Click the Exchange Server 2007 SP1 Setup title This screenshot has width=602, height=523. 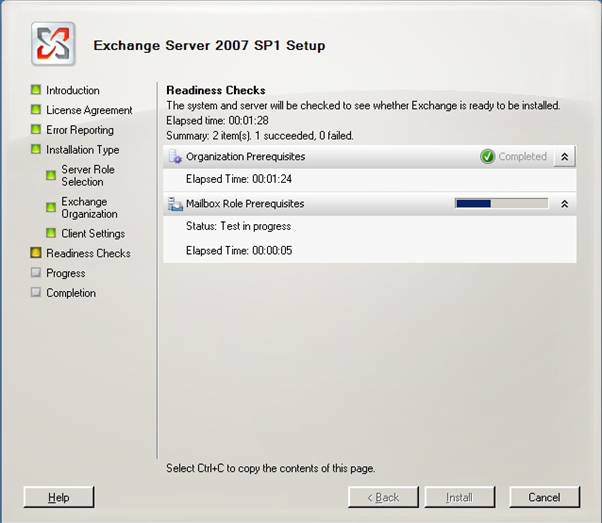click(x=209, y=45)
